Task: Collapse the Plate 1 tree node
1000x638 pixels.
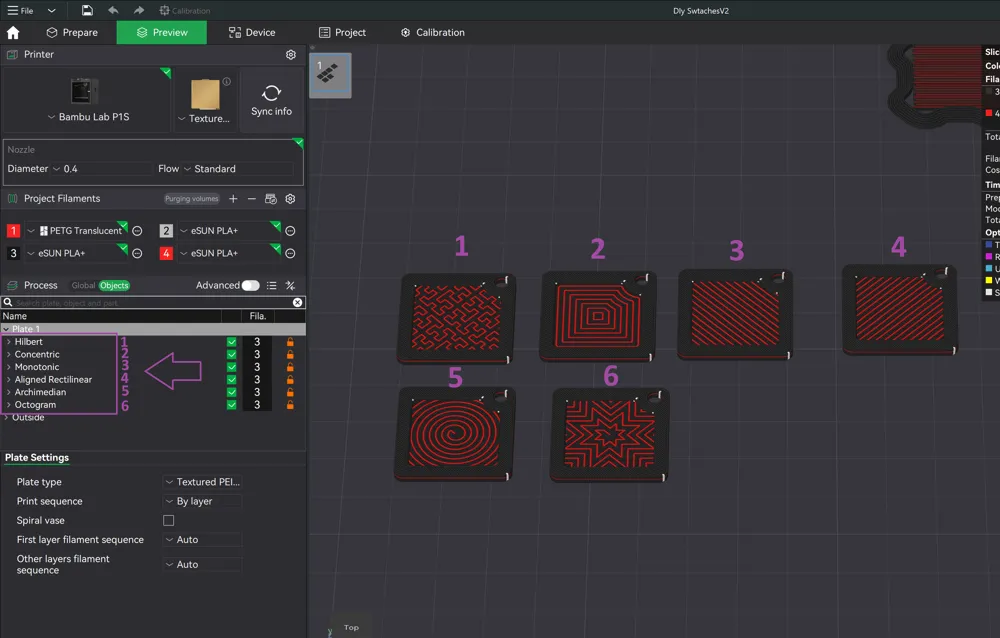Action: 6,329
